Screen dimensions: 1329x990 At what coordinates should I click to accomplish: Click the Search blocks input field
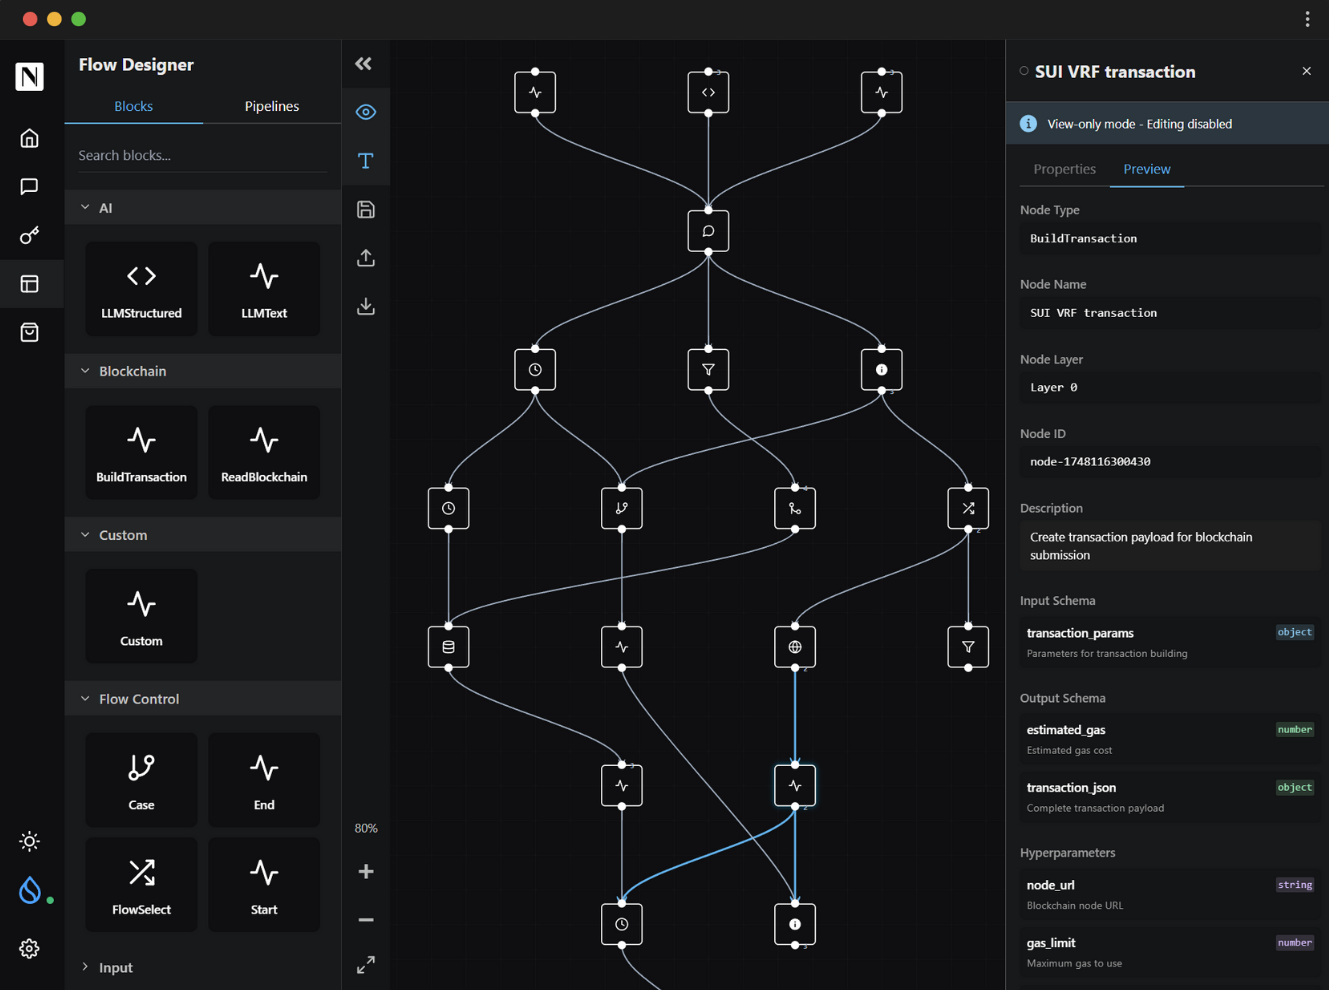(203, 155)
